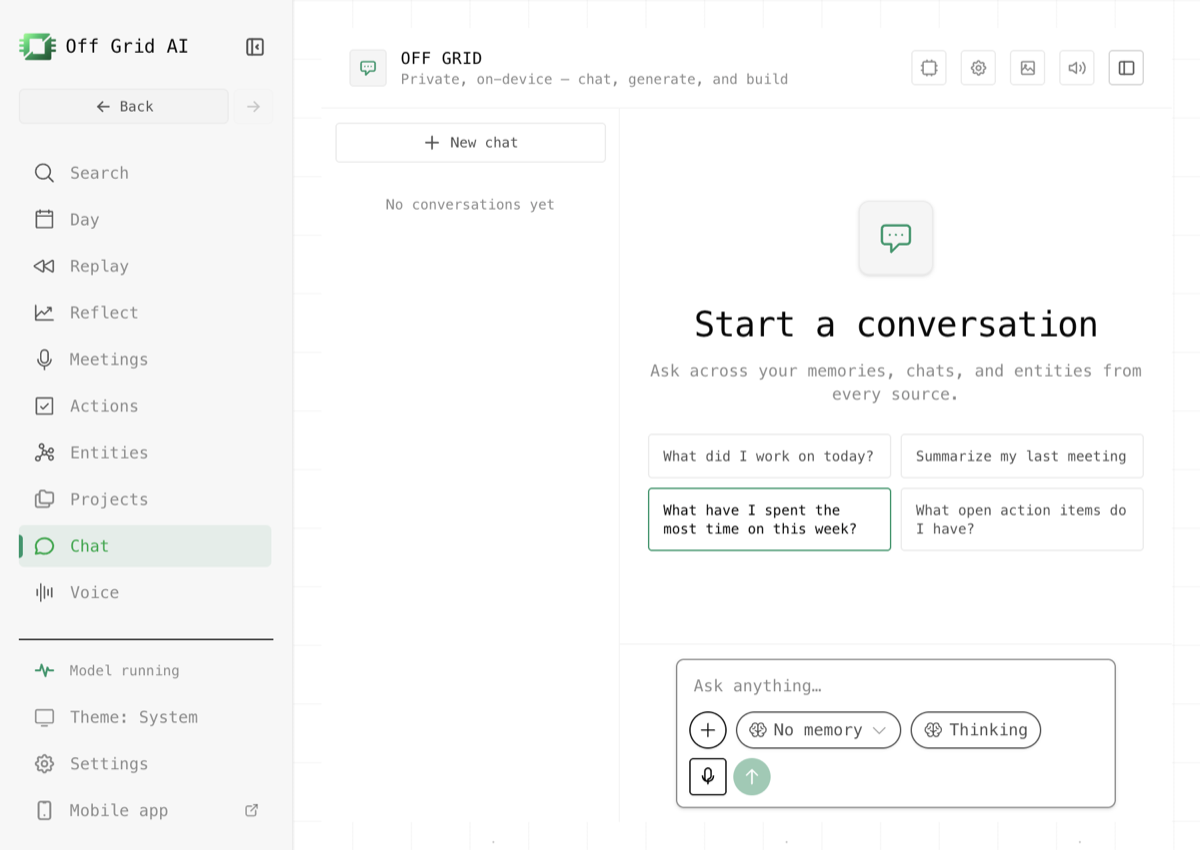Open chat settings gear in header

coord(978,68)
